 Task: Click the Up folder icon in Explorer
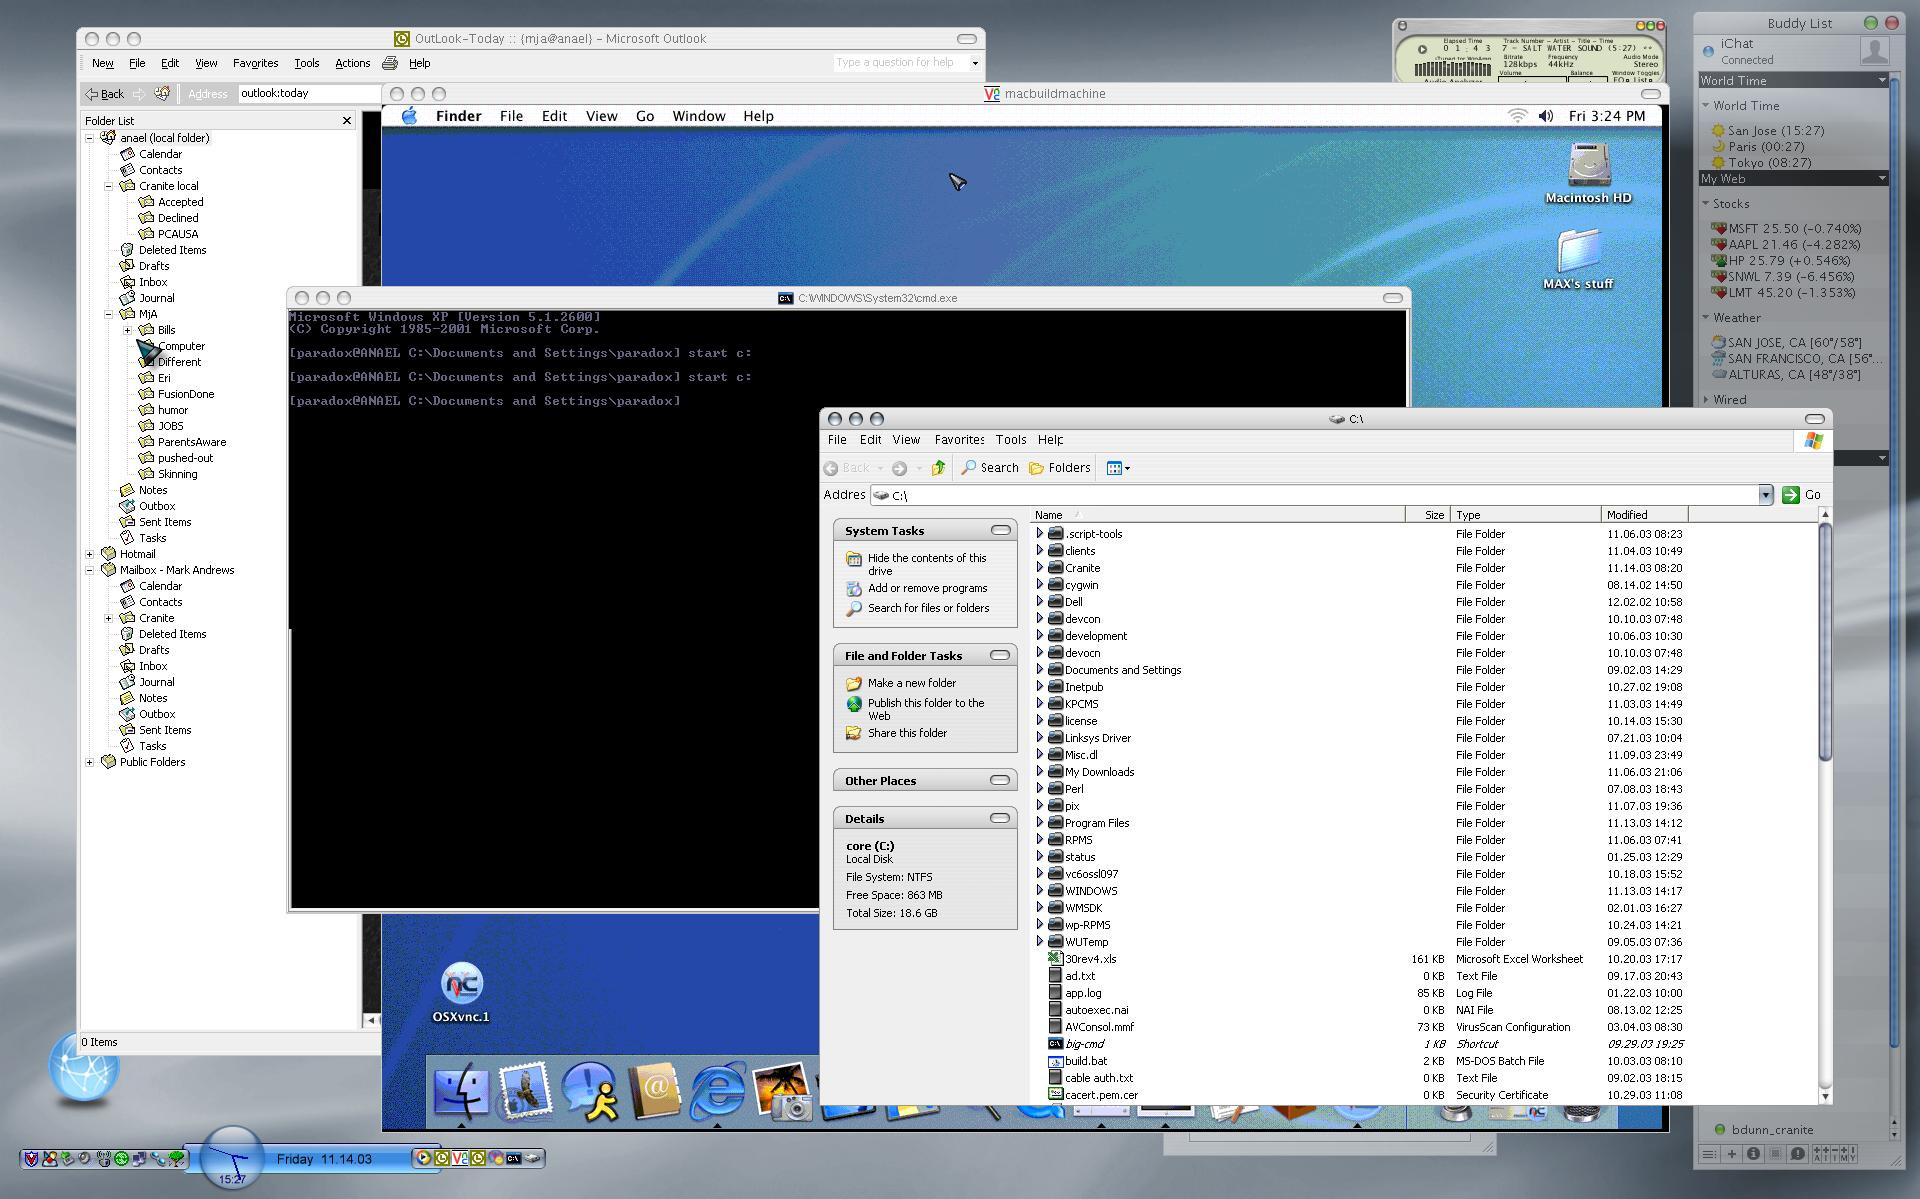(938, 468)
